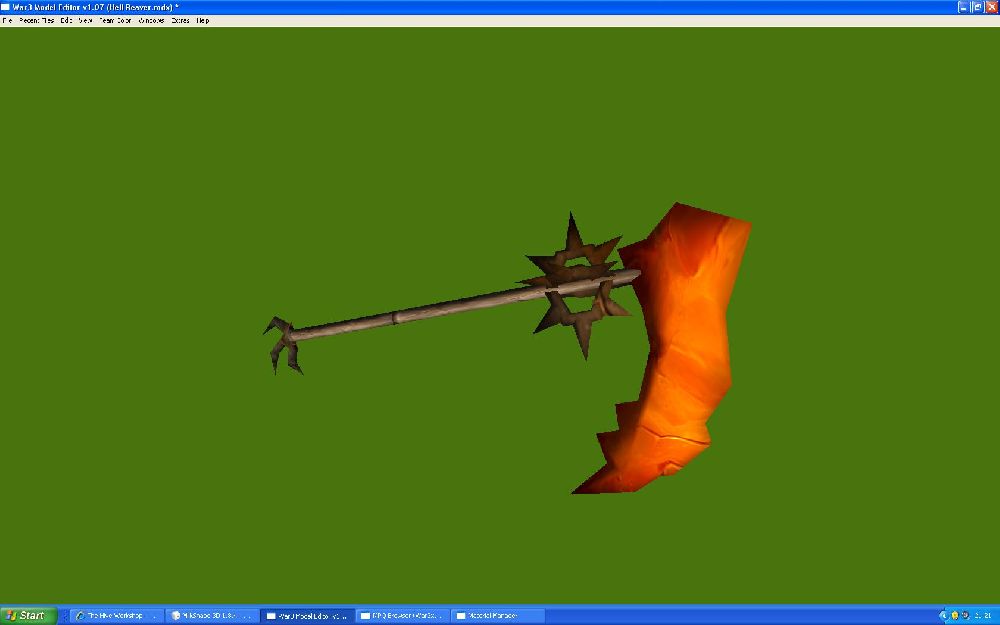
Task: Select War3 Model Editor taskbar button
Action: pos(307,615)
